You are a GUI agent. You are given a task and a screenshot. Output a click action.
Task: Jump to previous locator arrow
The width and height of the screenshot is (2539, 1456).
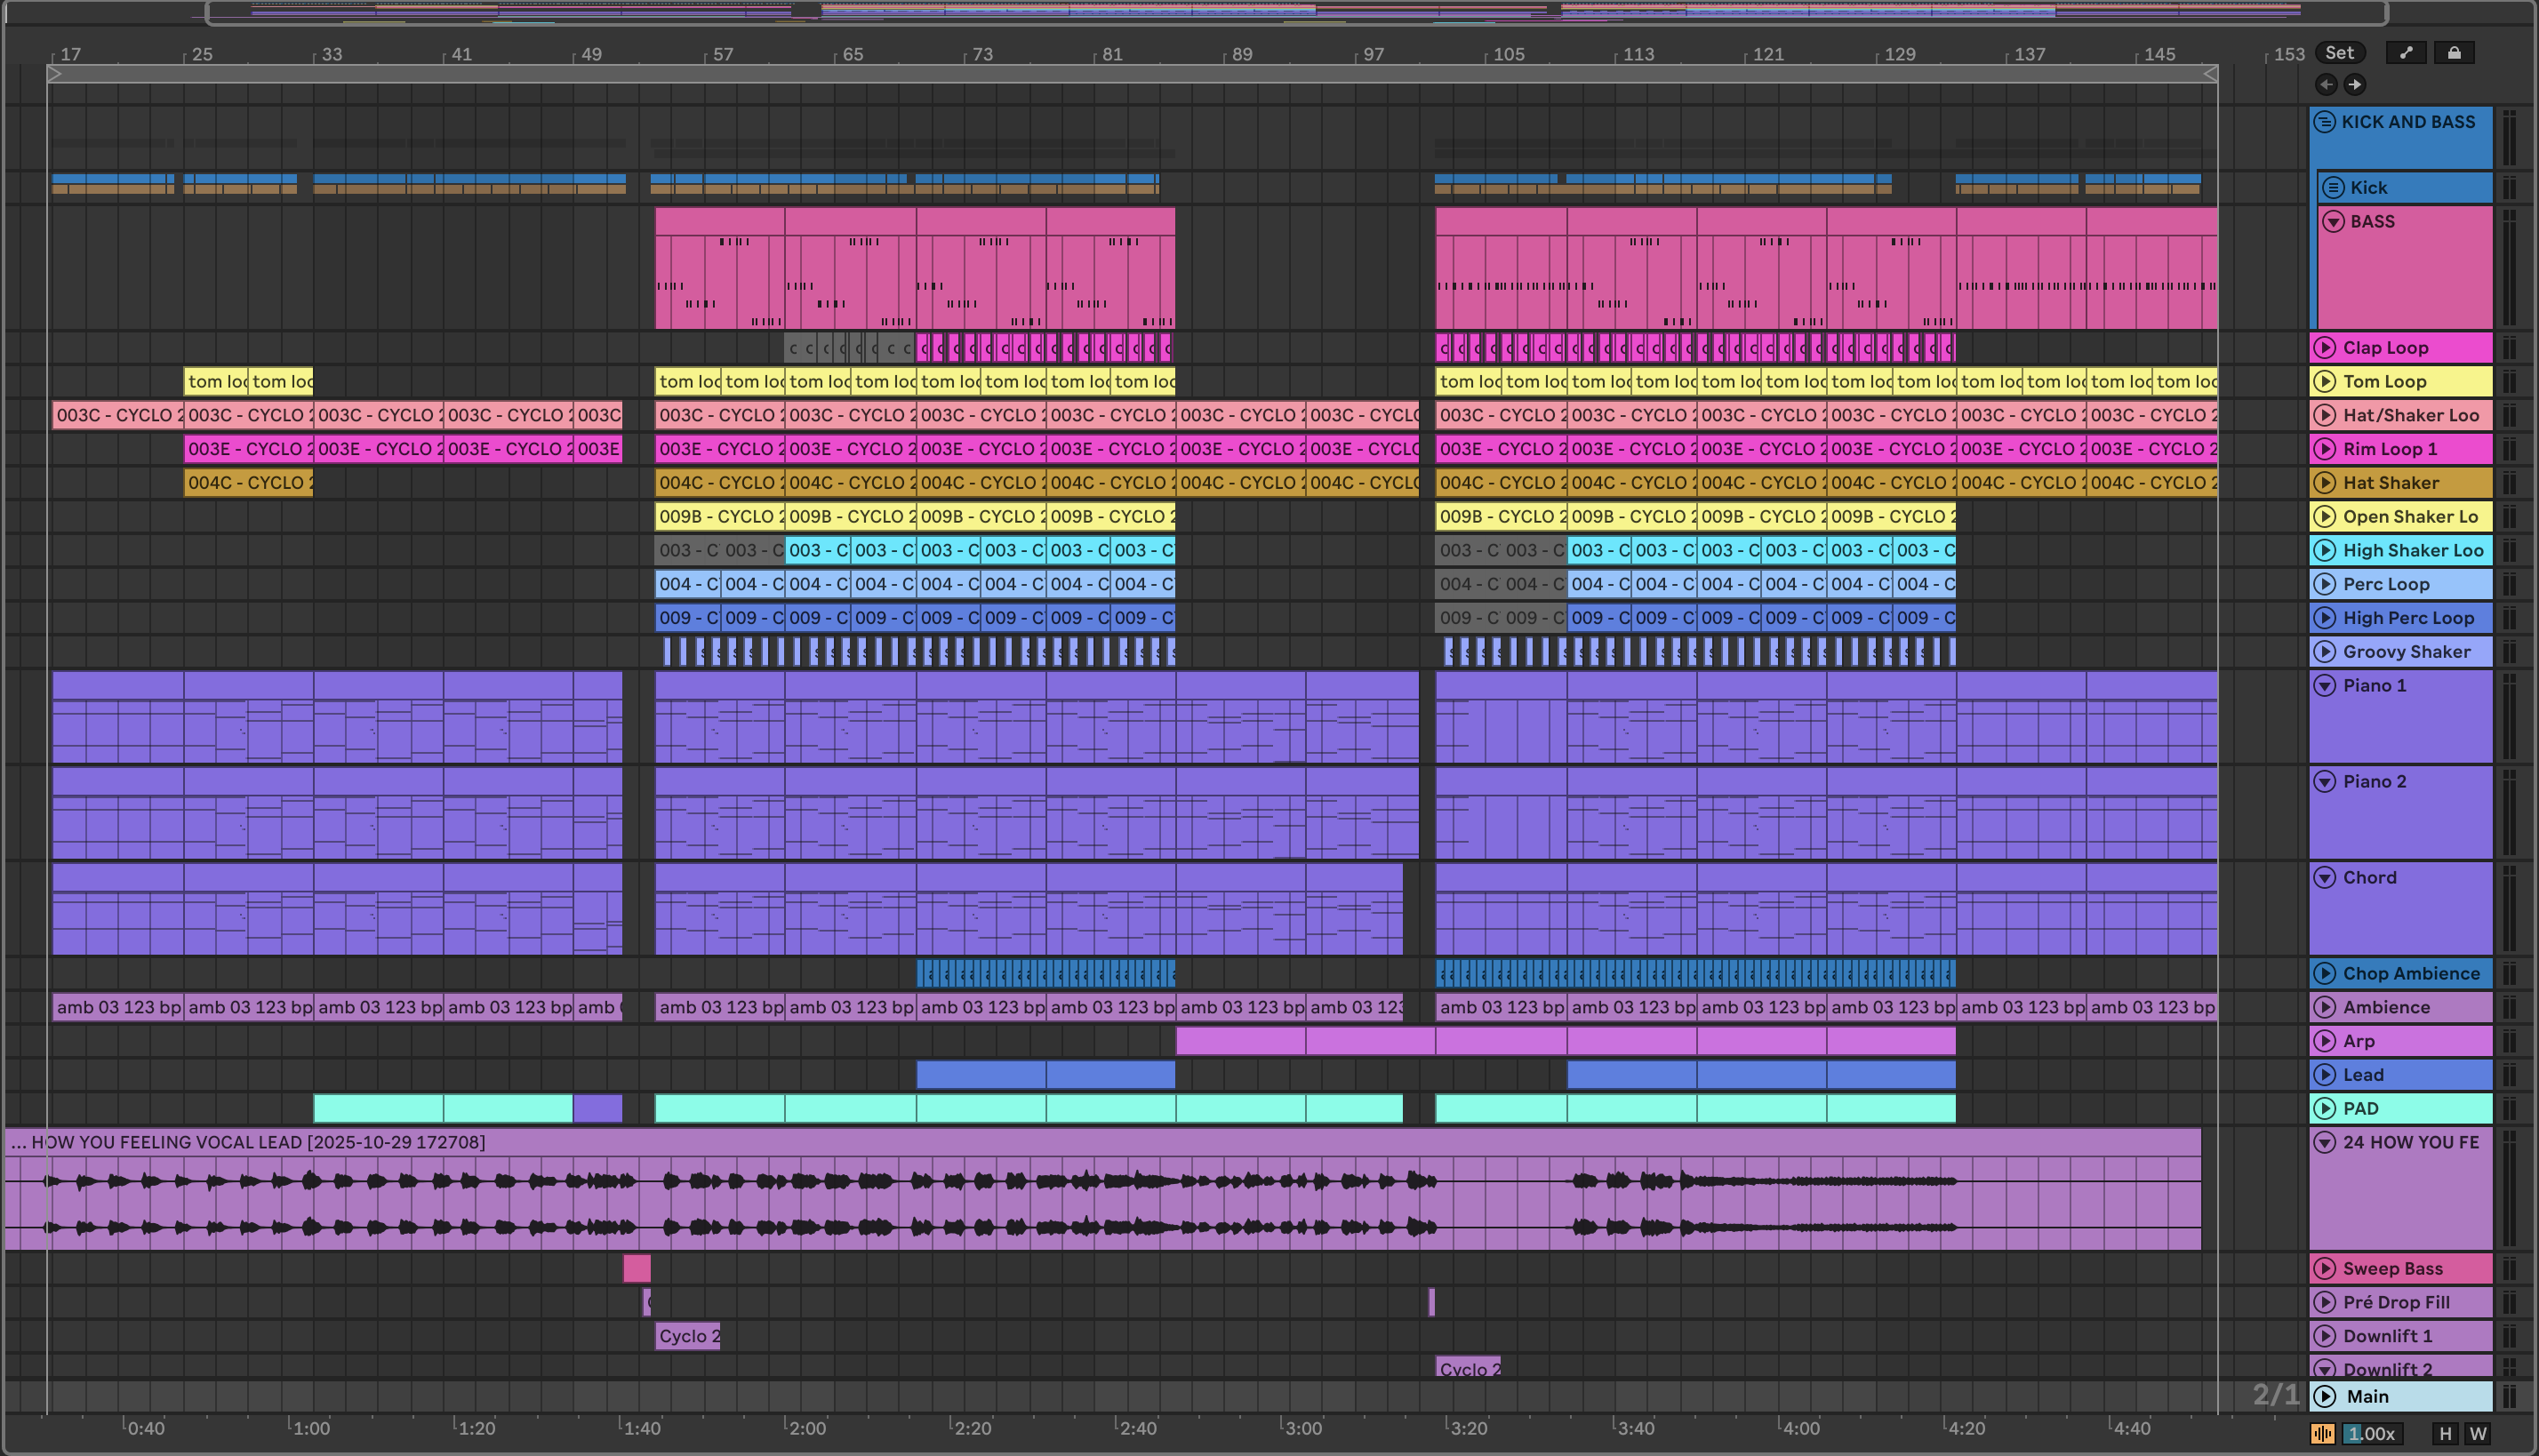coord(2326,85)
